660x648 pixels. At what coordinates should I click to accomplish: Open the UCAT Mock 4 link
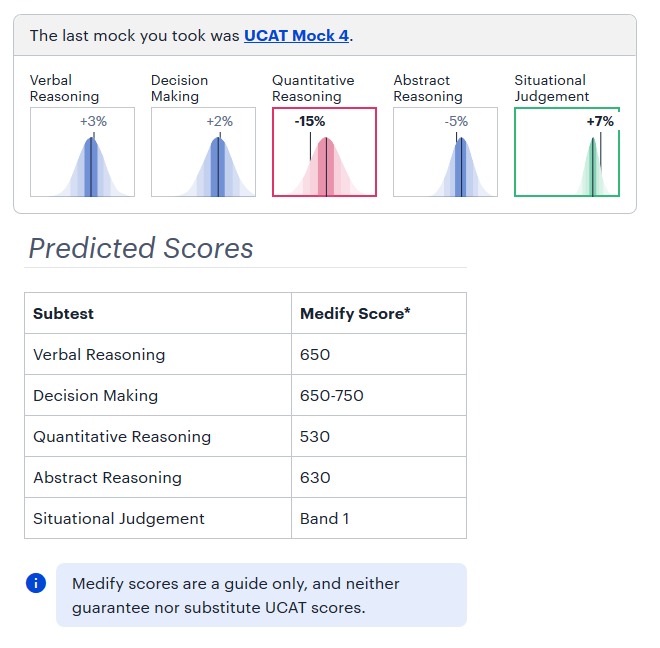pyautogui.click(x=296, y=36)
